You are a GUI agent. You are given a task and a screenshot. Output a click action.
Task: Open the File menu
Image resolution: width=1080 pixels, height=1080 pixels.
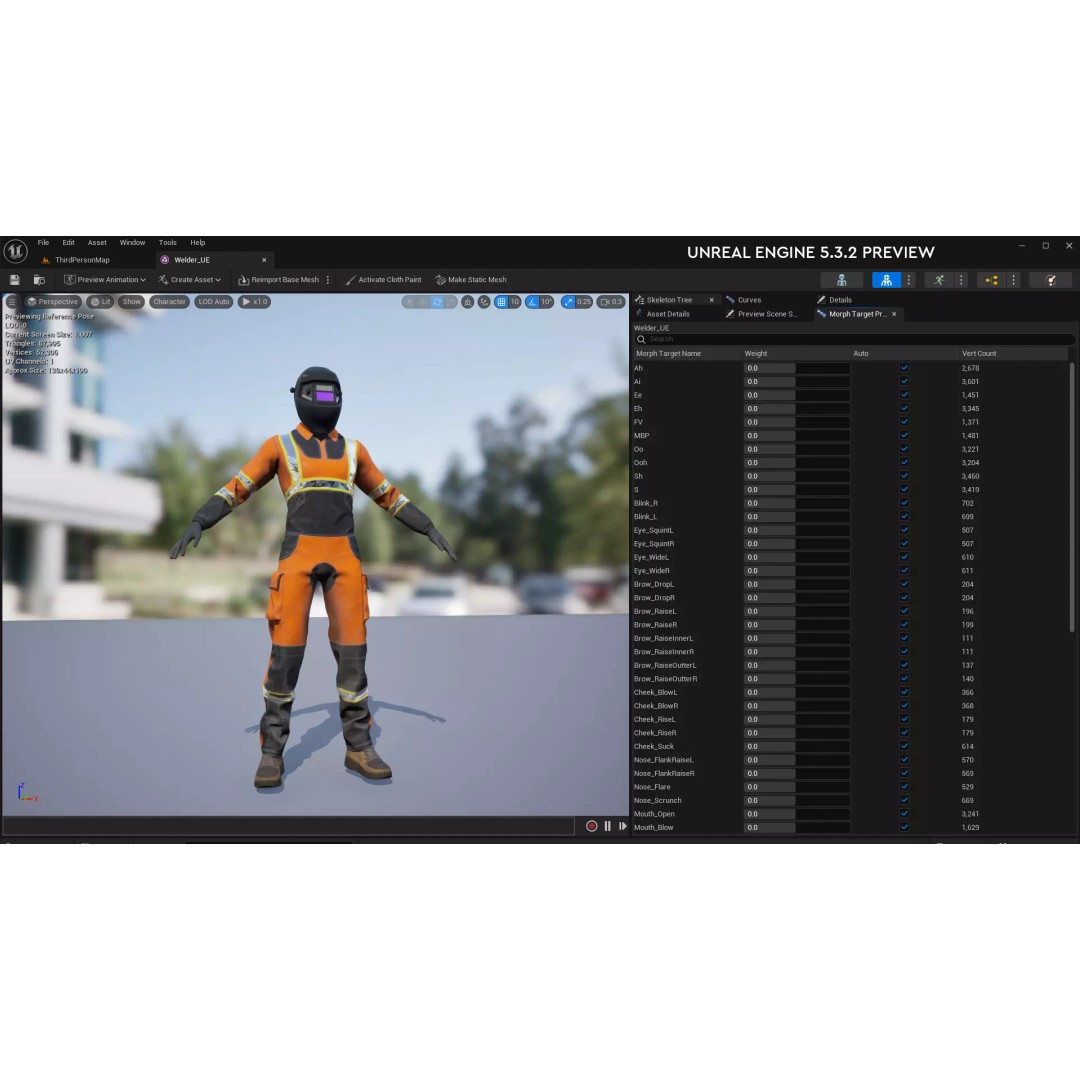pyautogui.click(x=43, y=242)
